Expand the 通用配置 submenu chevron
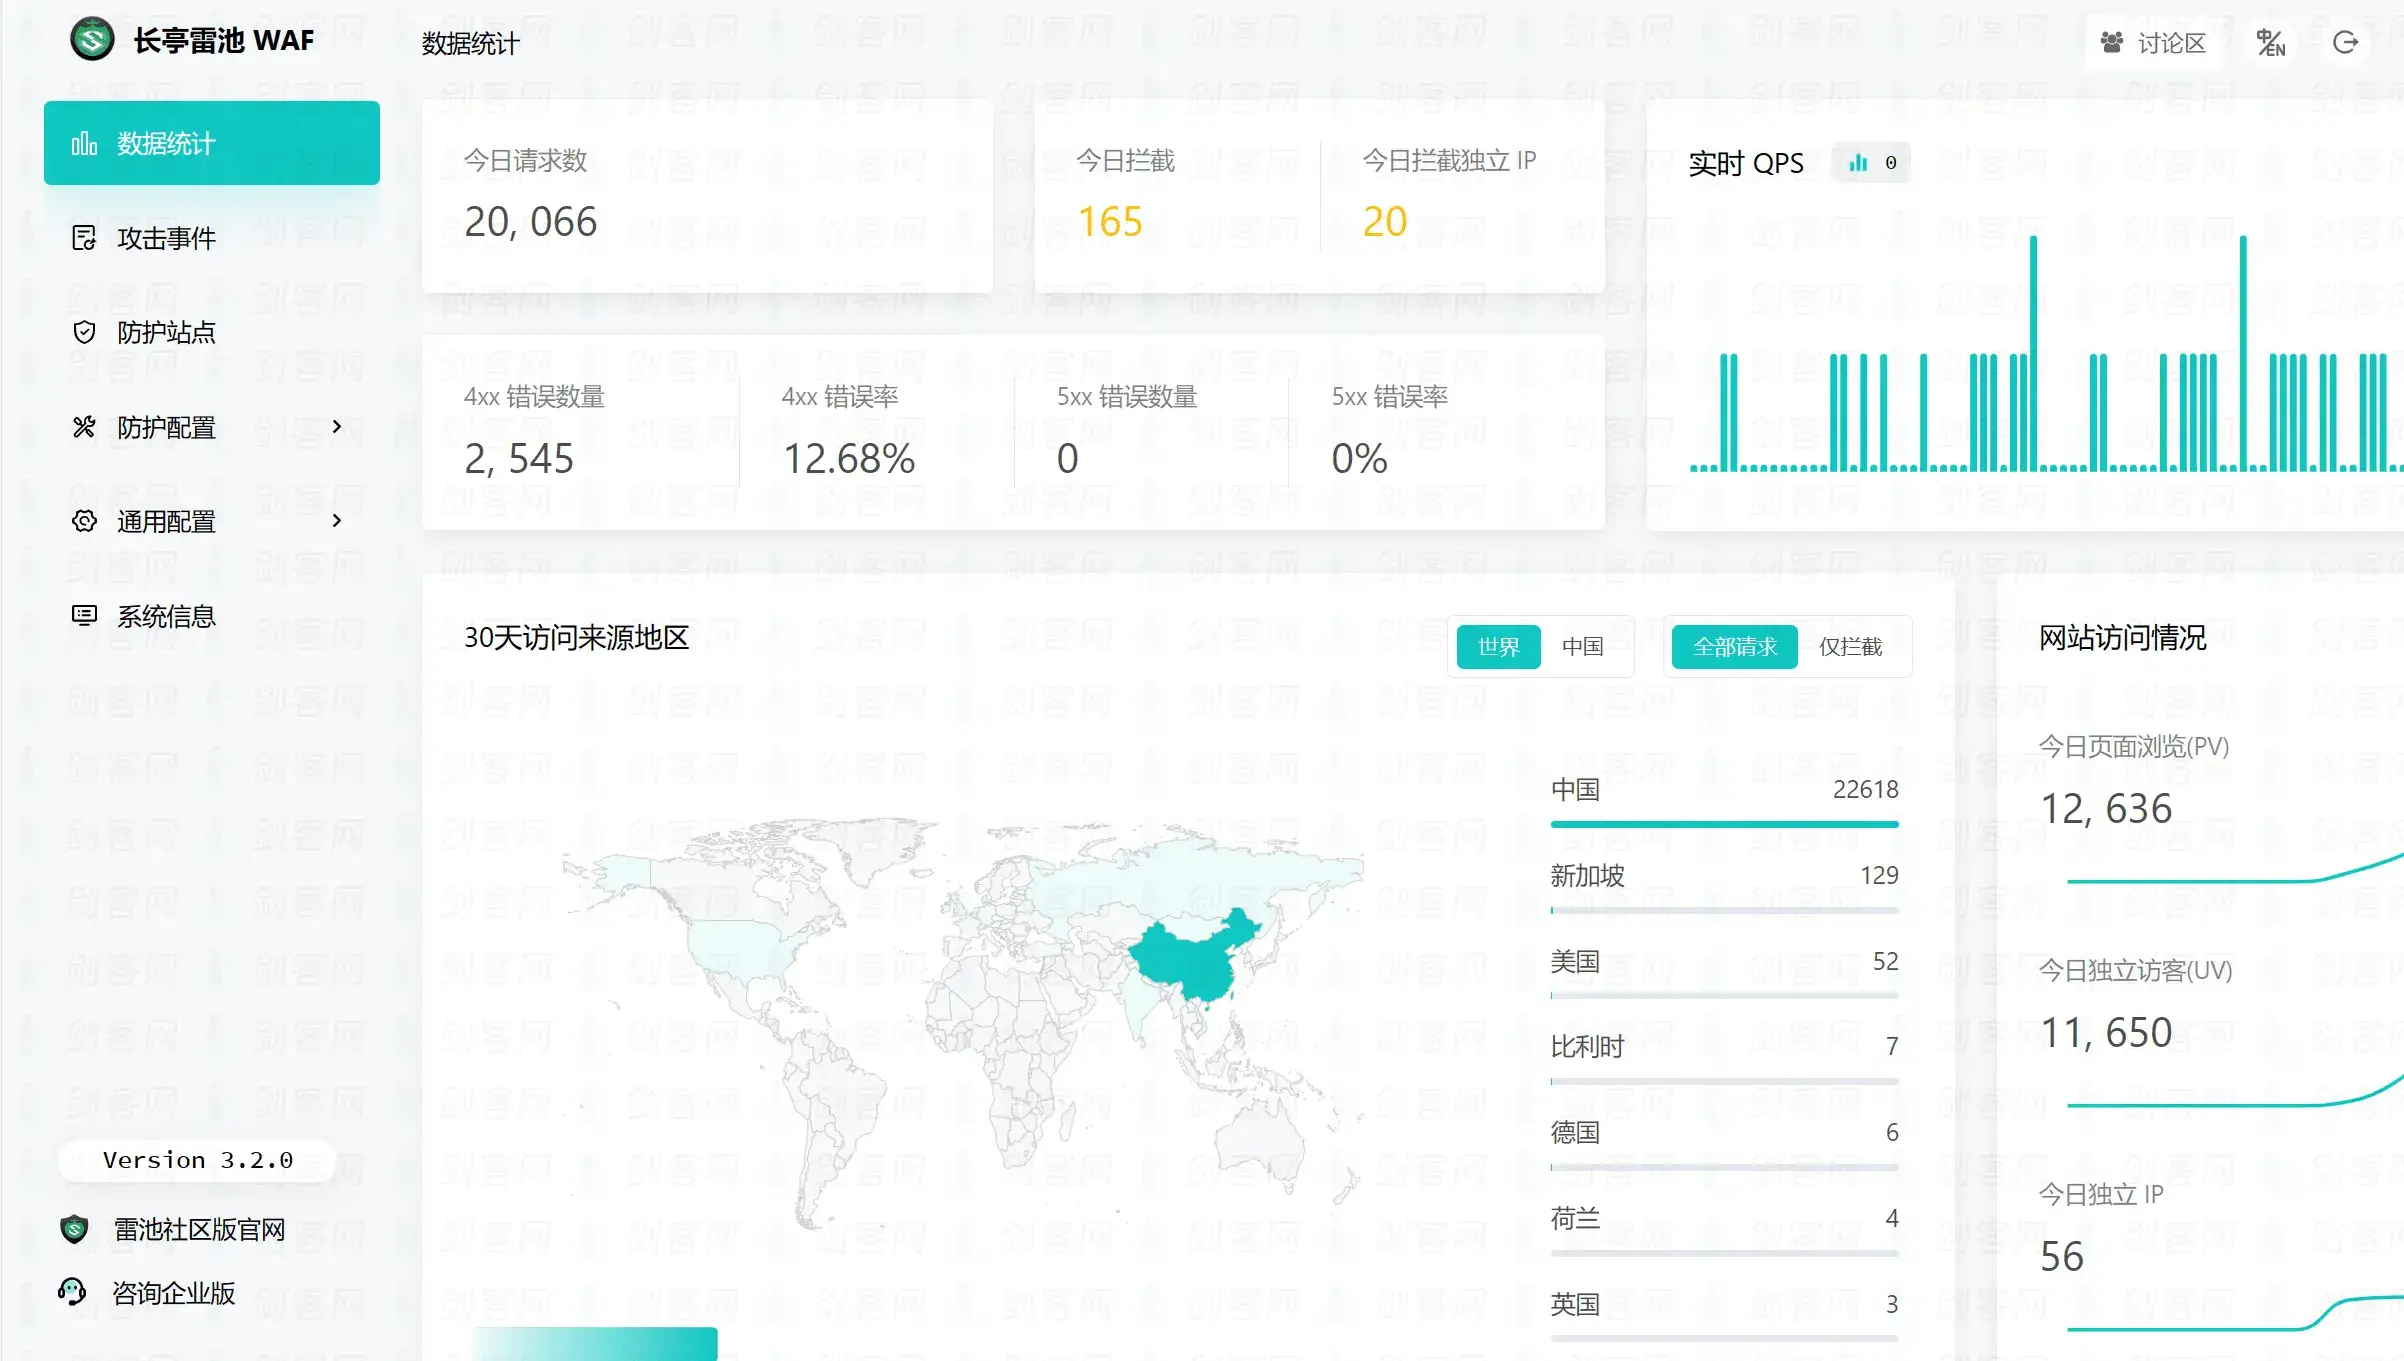The image size is (2404, 1361). pyautogui.click(x=337, y=521)
